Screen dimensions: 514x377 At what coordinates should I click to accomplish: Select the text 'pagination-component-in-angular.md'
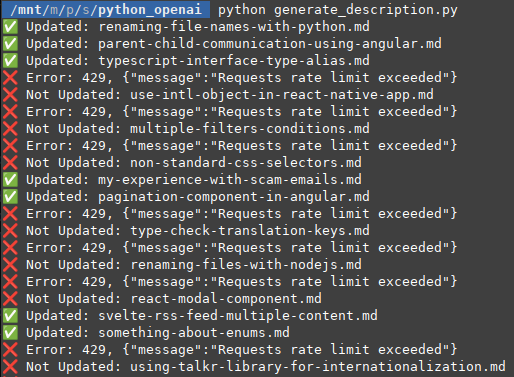point(234,197)
